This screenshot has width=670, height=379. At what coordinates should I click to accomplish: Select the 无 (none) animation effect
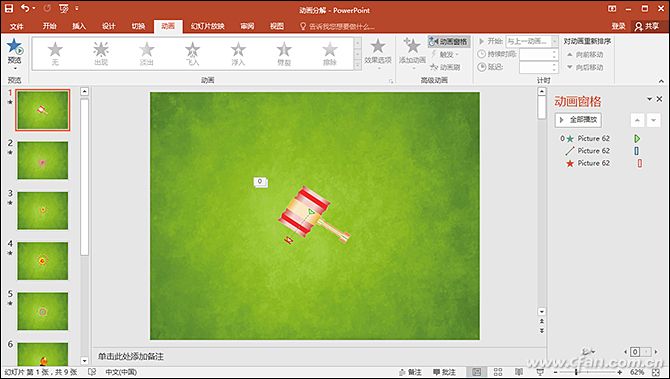pos(55,53)
